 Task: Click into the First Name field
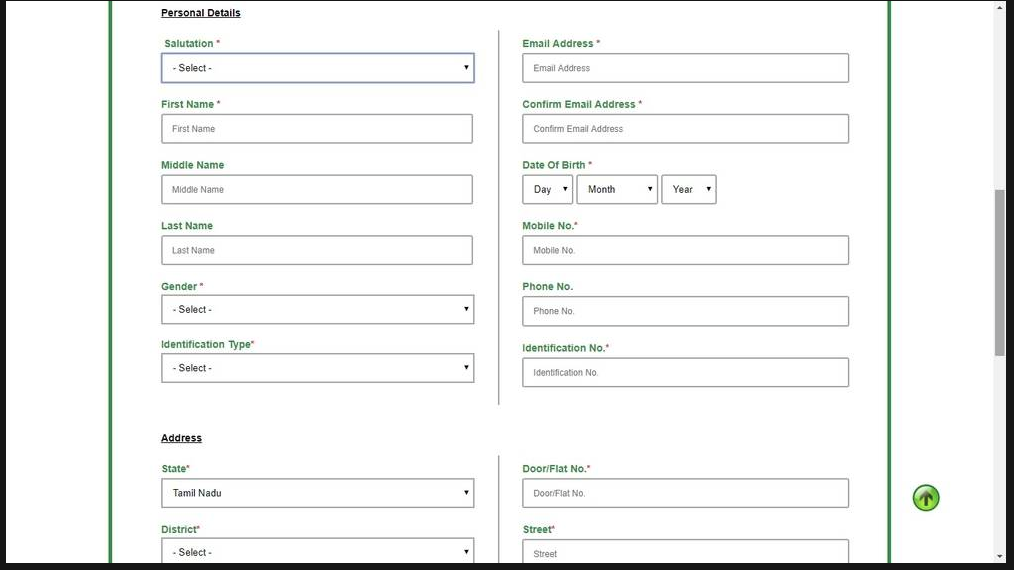[317, 129]
